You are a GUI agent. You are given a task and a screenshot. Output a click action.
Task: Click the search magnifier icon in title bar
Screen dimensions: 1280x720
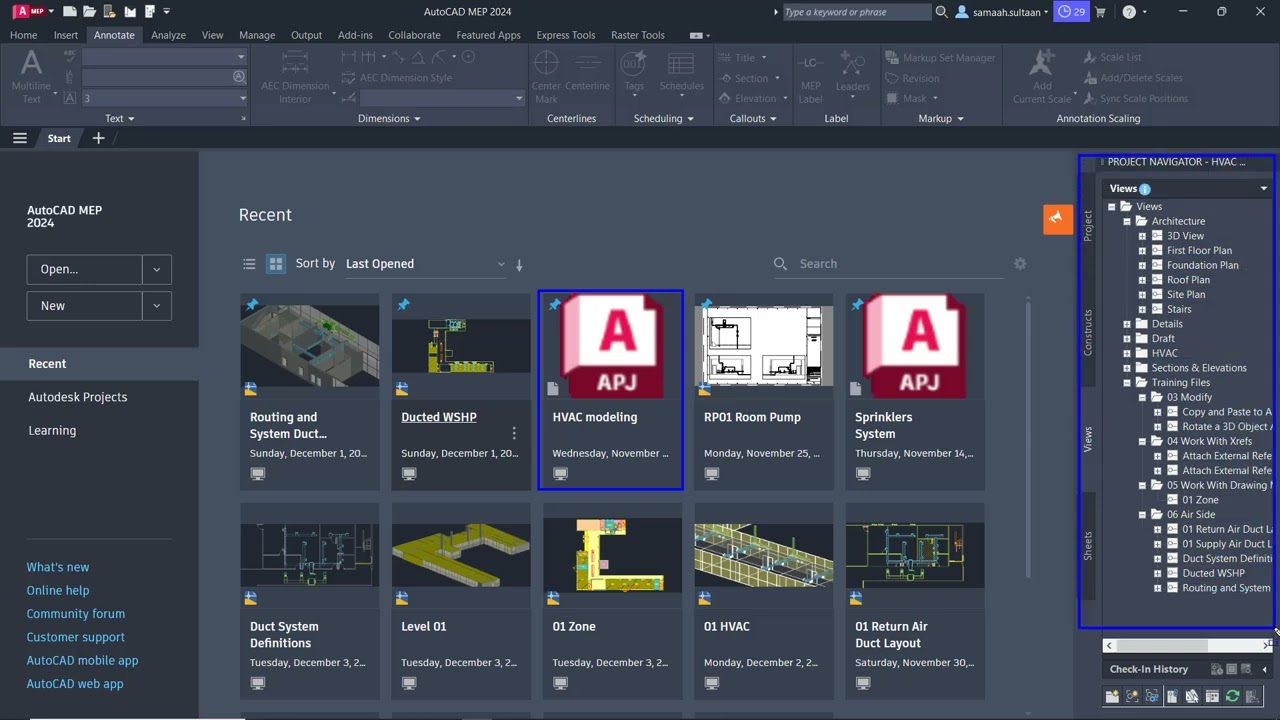coord(941,12)
